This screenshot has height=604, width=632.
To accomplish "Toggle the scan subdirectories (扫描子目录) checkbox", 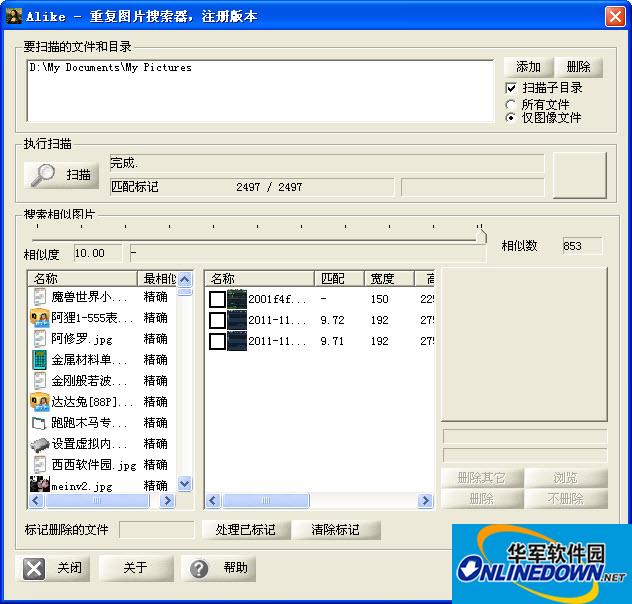I will click(x=511, y=88).
